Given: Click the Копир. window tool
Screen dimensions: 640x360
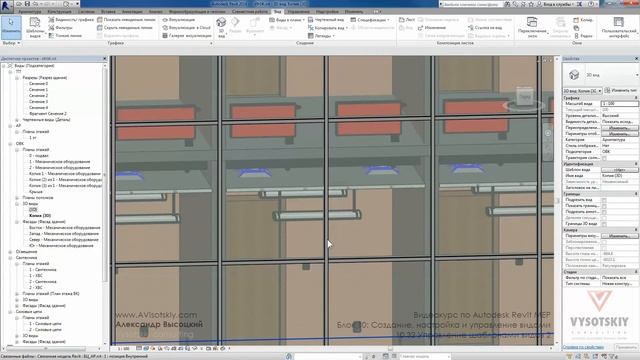Looking at the screenshot, I should point(583,20).
